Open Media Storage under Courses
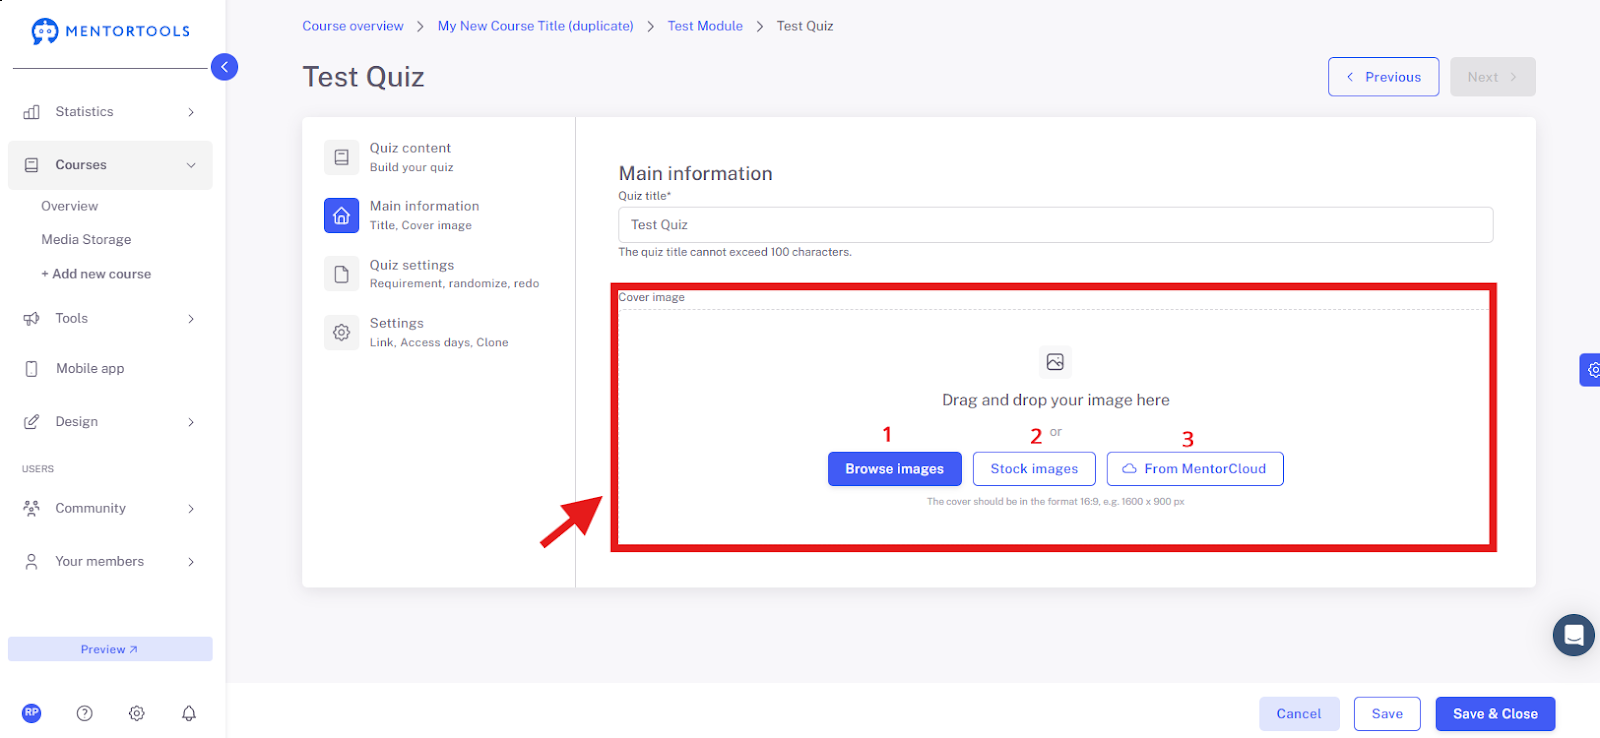Screen dimensions: 1600x738 (86, 240)
